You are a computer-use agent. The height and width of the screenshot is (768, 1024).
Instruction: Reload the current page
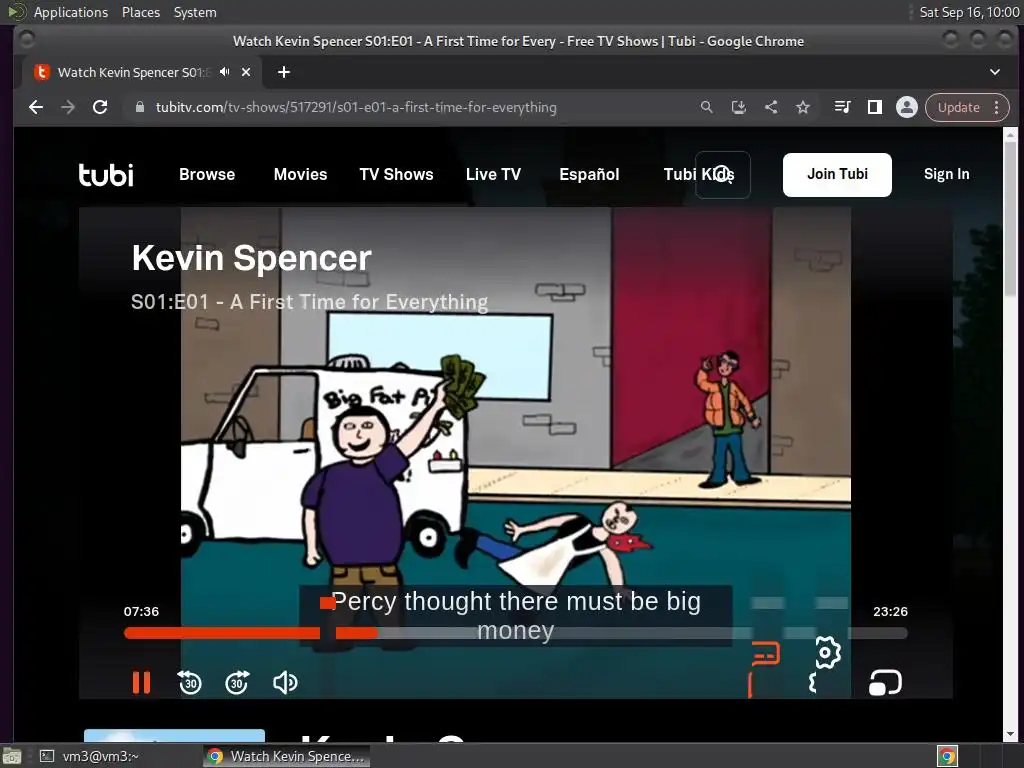[100, 107]
